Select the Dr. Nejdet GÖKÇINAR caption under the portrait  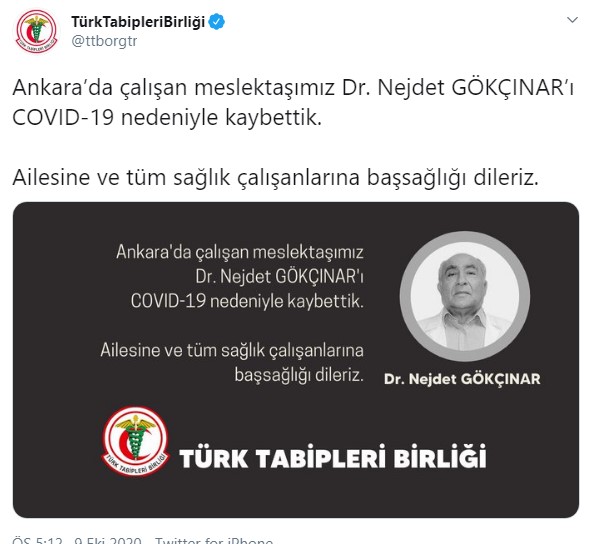click(462, 379)
